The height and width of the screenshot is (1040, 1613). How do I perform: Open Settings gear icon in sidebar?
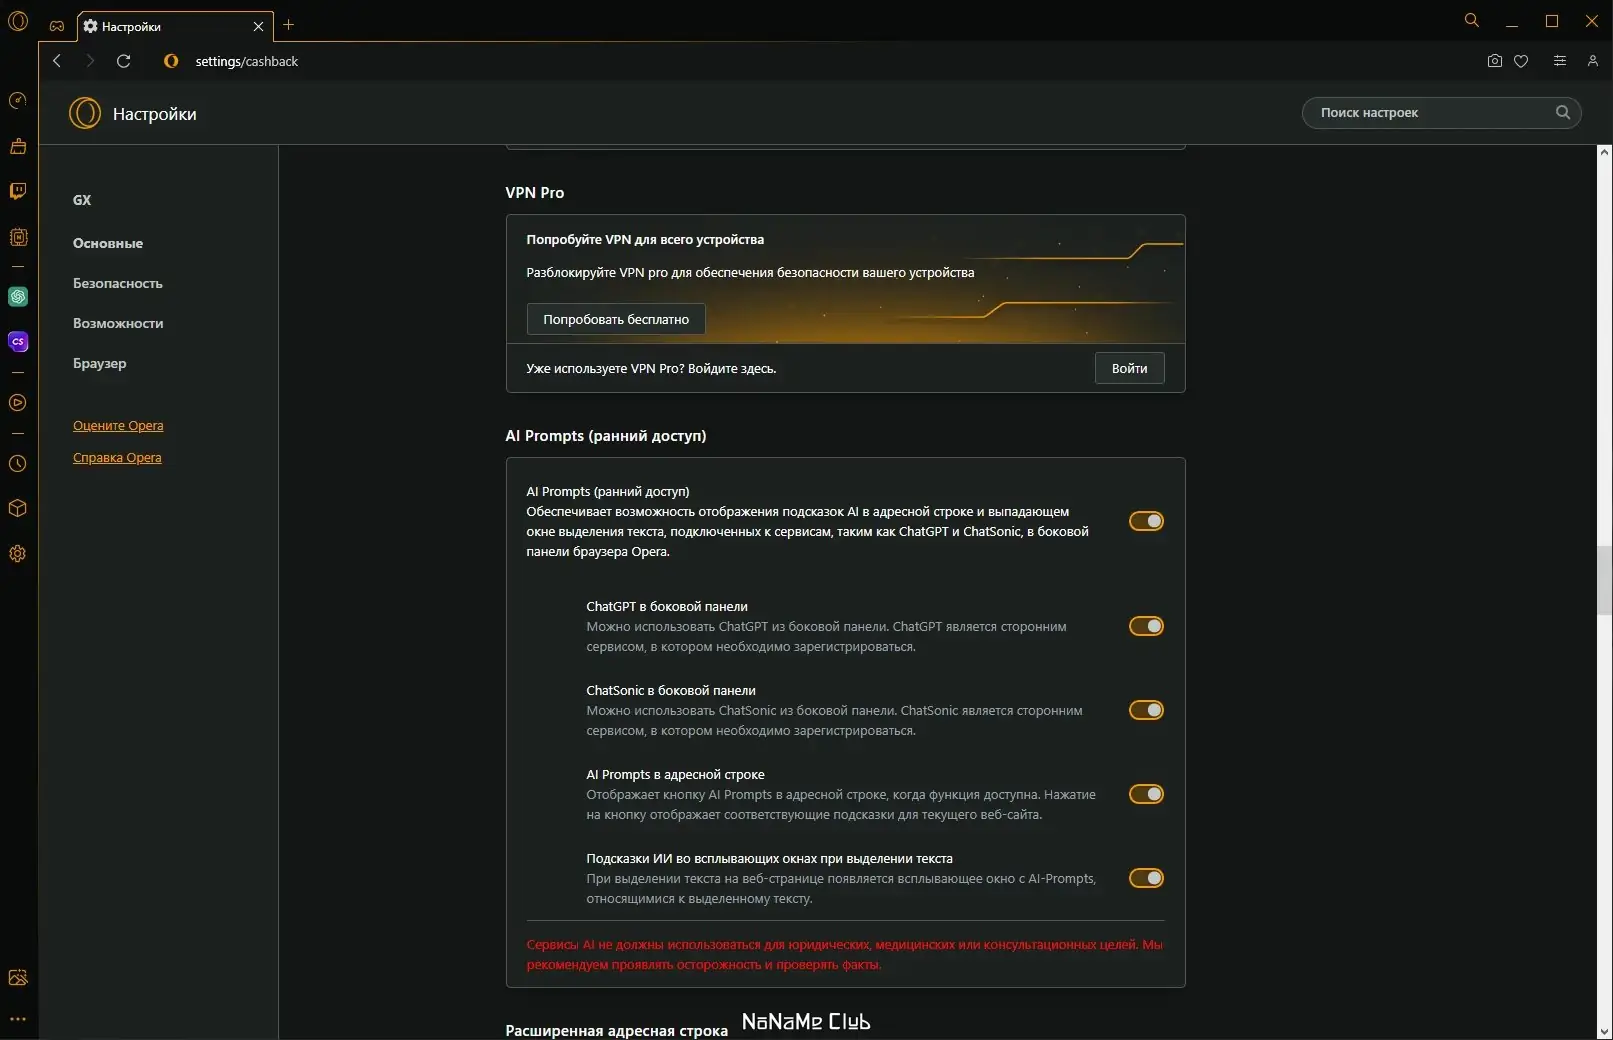pos(18,554)
